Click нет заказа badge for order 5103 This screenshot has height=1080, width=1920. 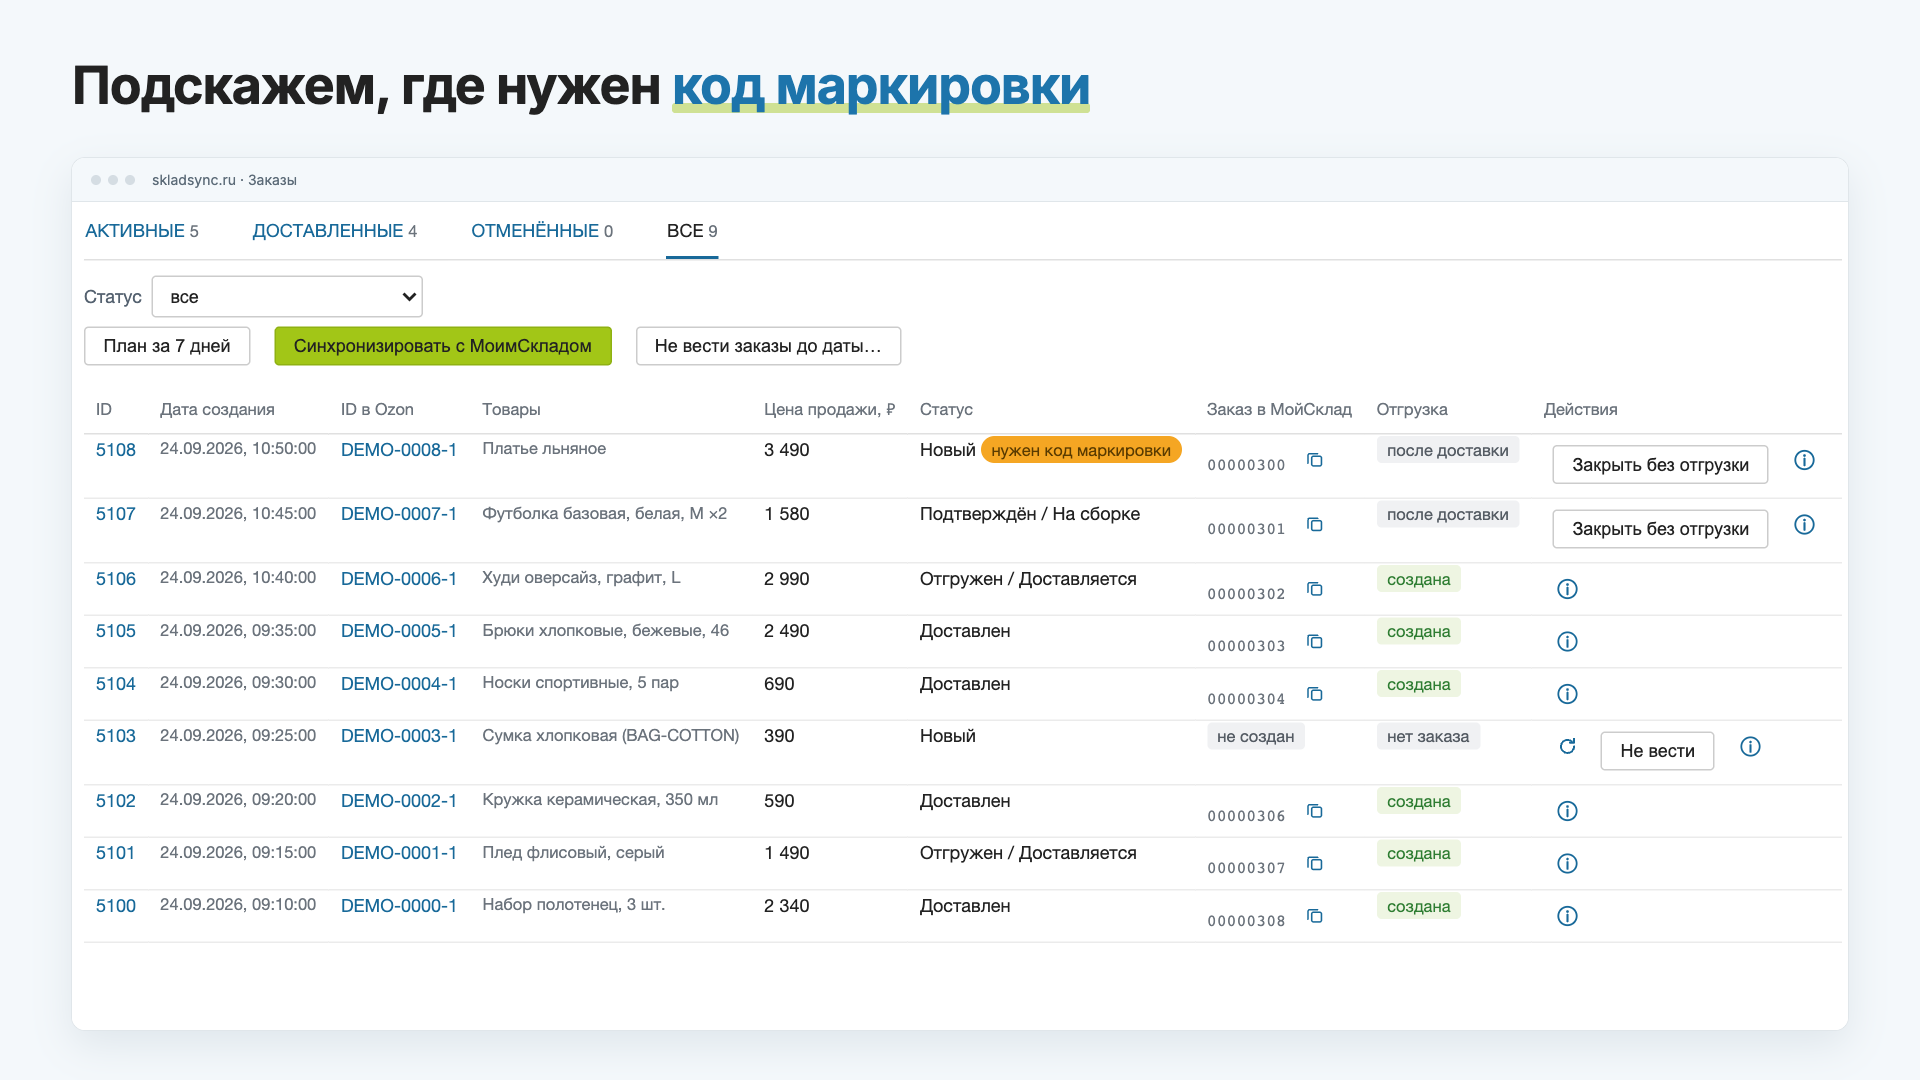coord(1428,736)
